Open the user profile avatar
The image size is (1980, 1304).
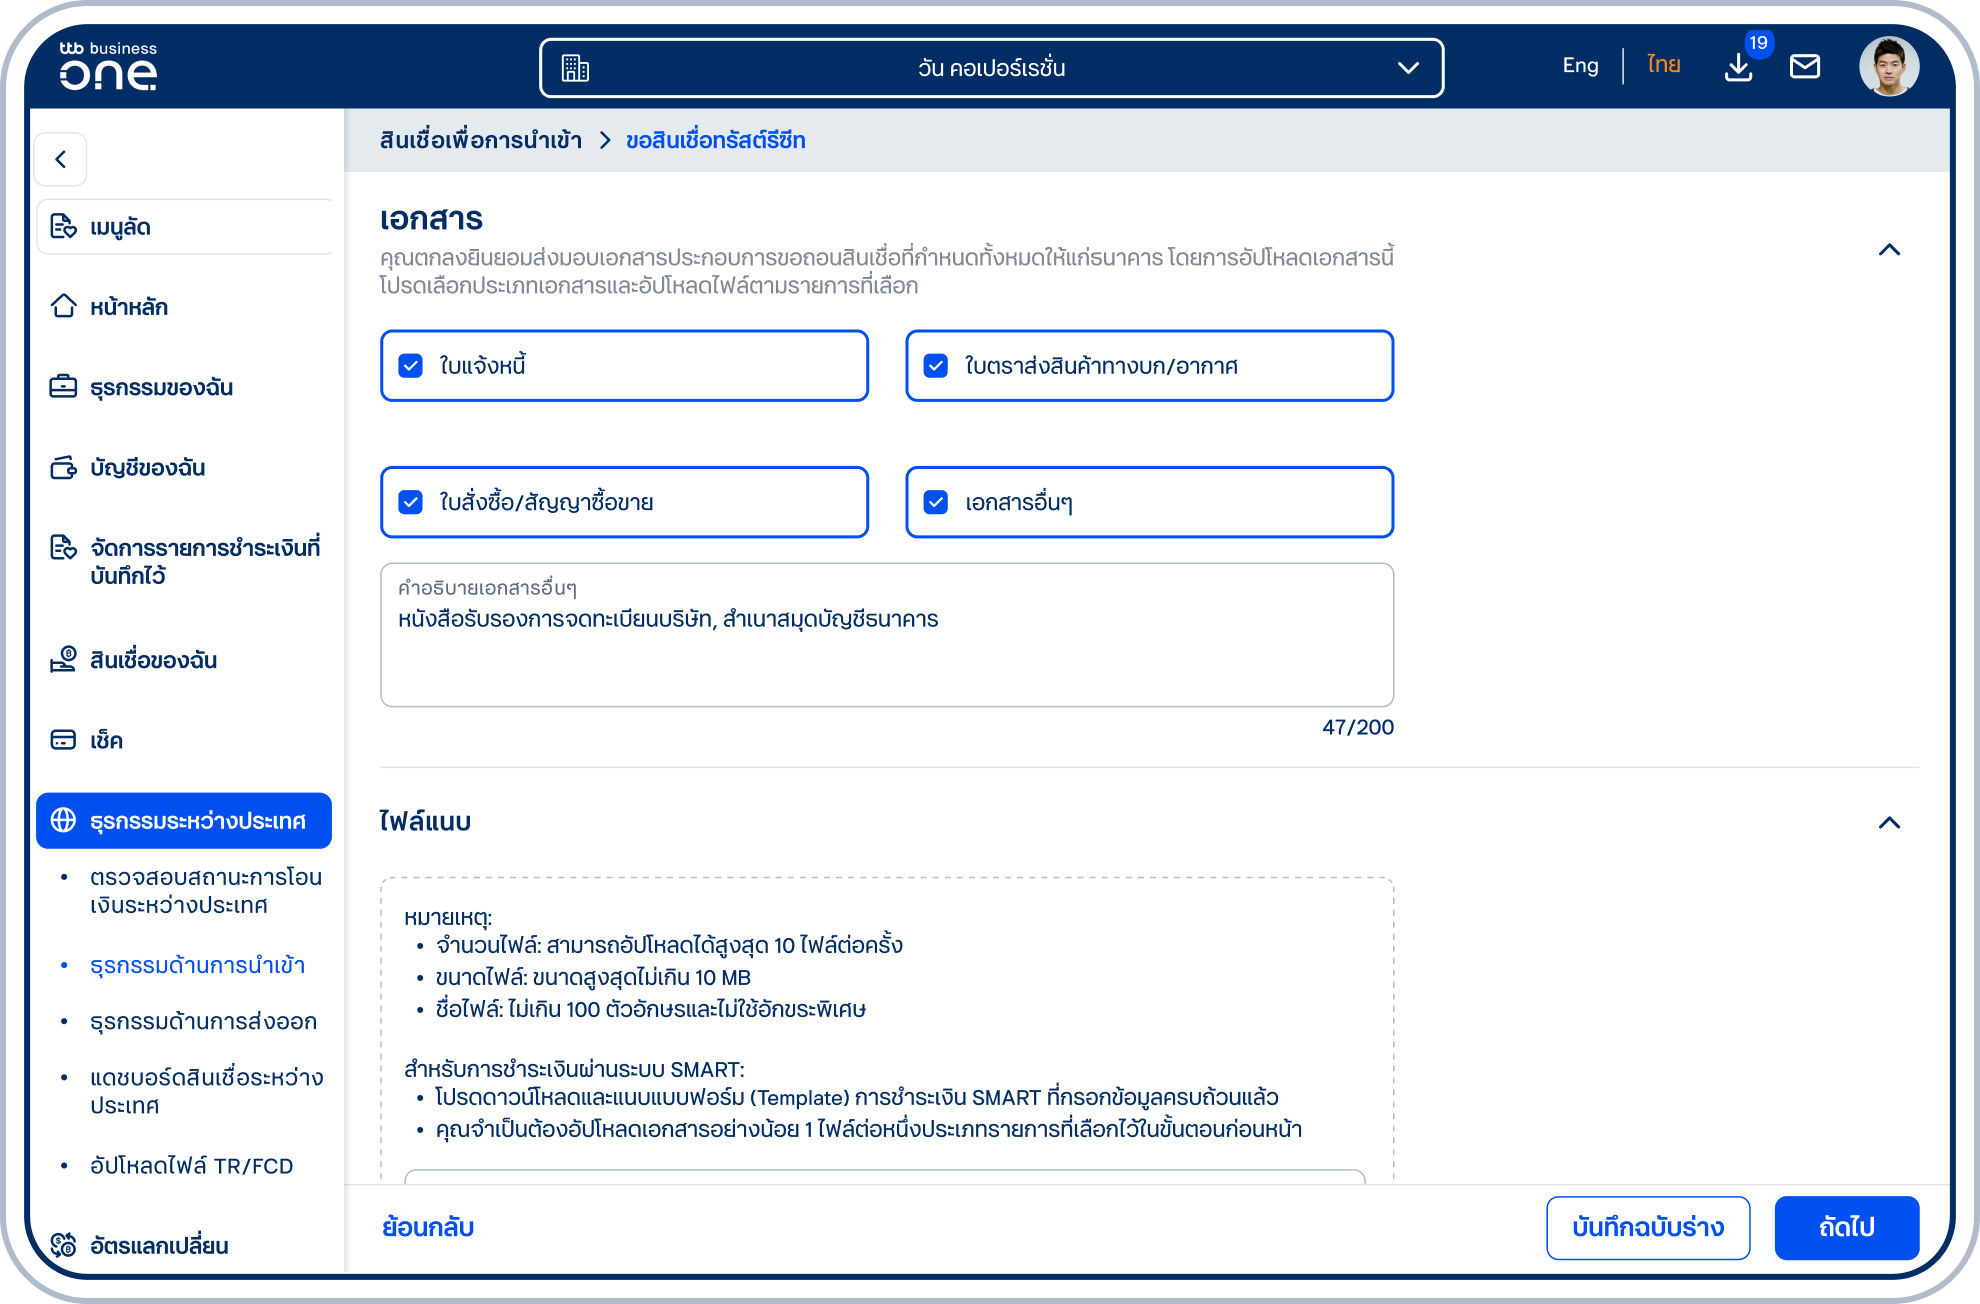click(1889, 67)
